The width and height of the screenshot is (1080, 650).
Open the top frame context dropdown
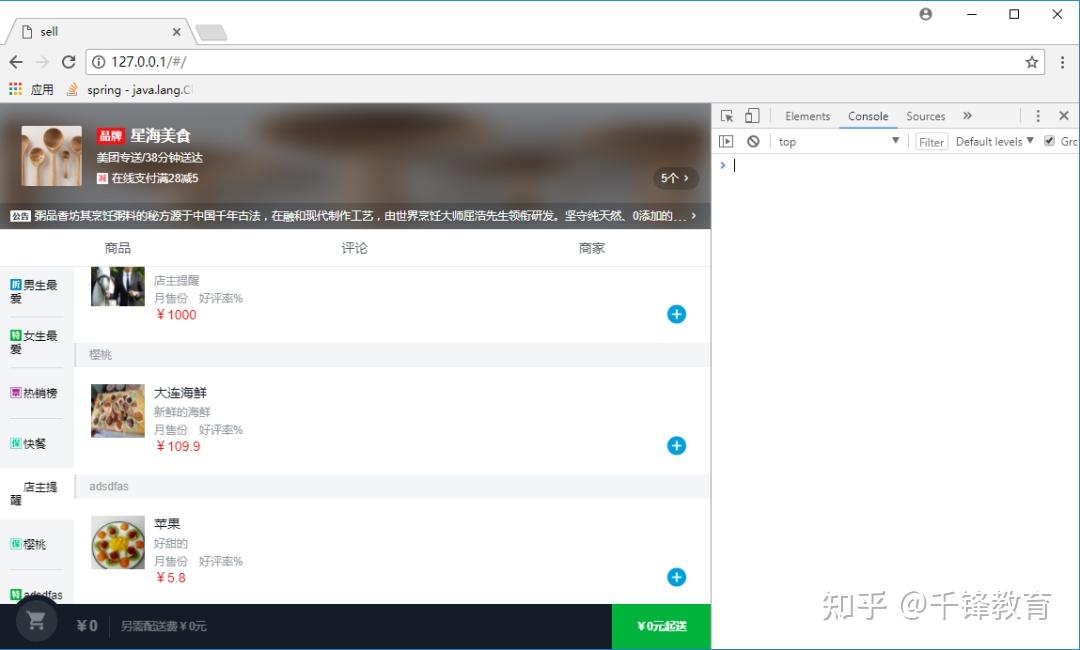(838, 141)
